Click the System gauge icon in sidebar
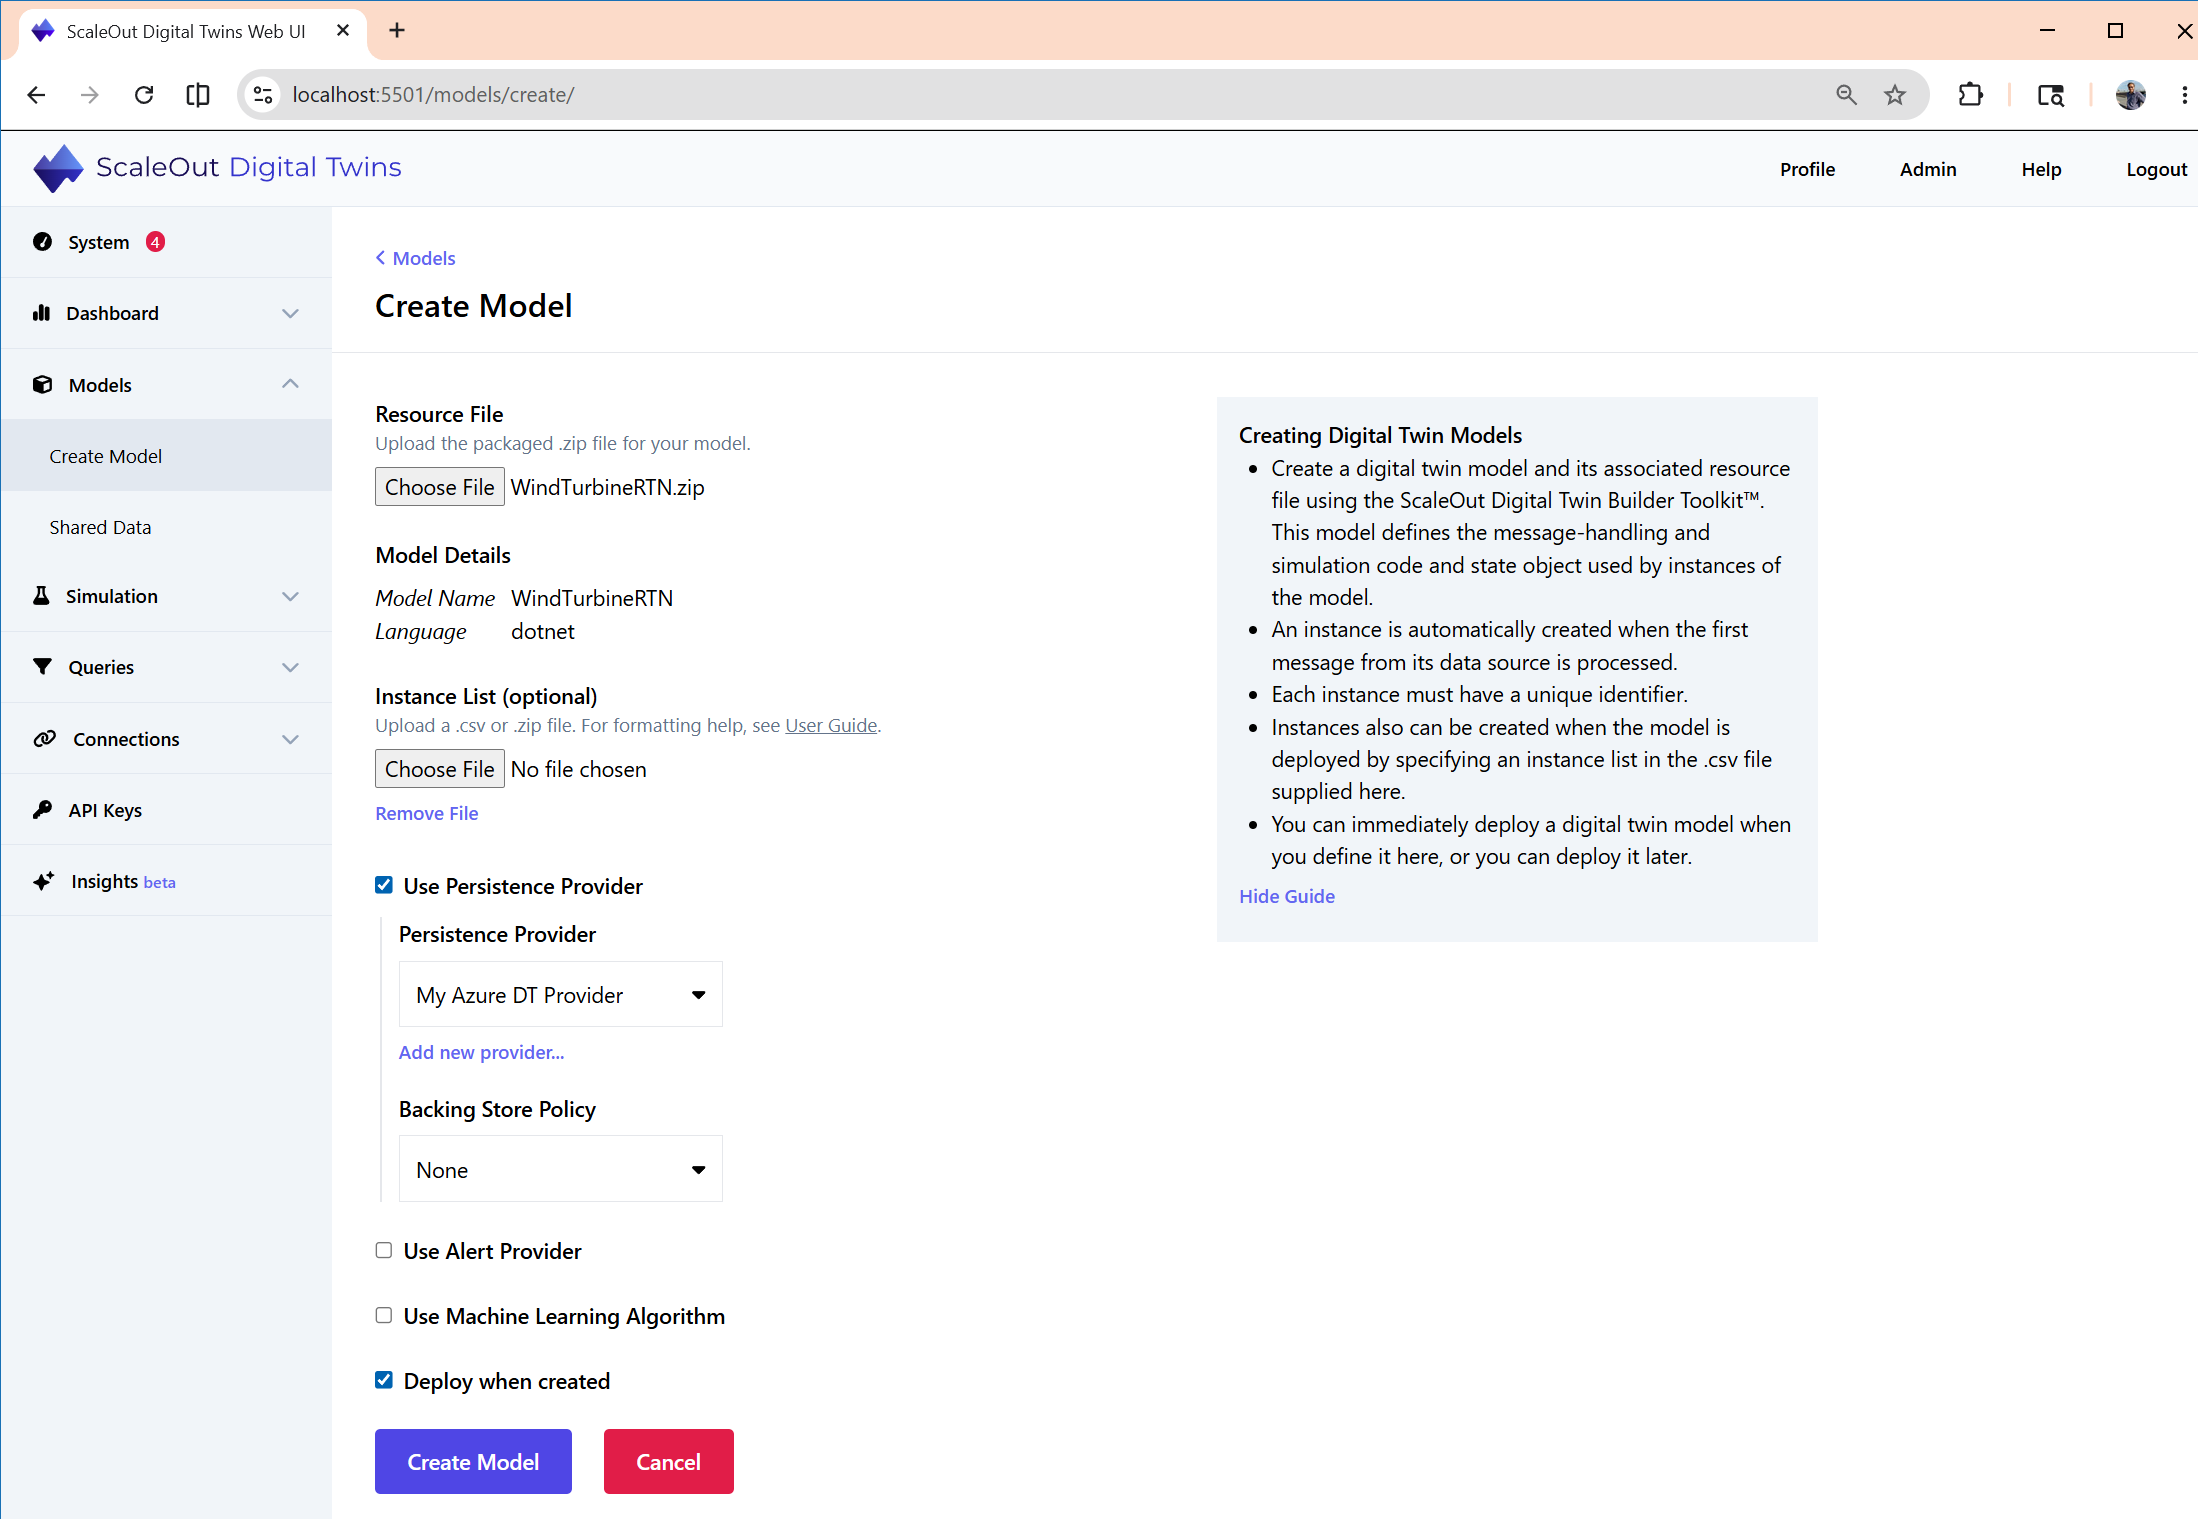The height and width of the screenshot is (1519, 2198). [42, 242]
